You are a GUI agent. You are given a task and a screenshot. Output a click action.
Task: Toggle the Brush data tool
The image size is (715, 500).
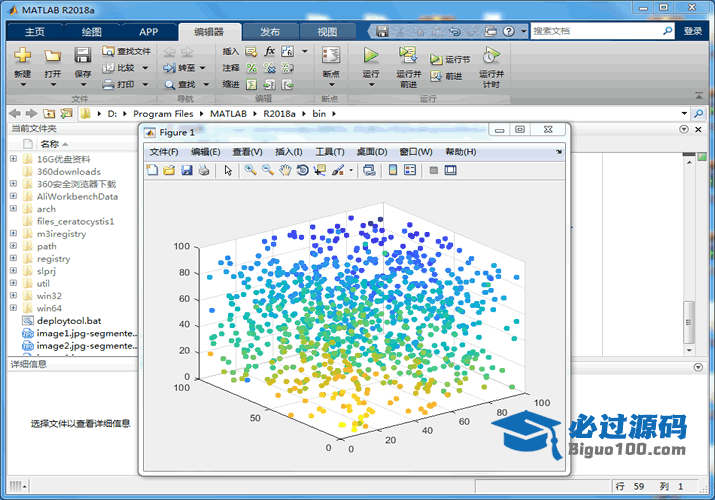click(x=338, y=170)
